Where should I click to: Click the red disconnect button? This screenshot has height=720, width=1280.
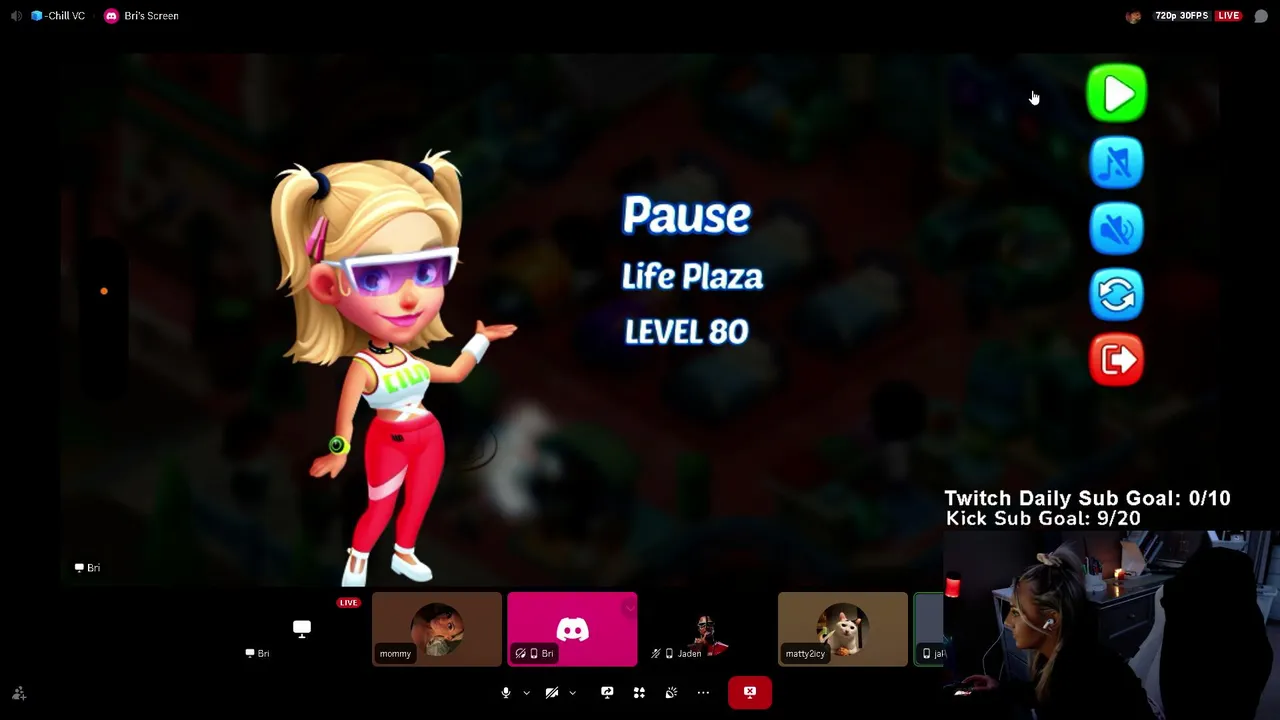click(x=750, y=692)
